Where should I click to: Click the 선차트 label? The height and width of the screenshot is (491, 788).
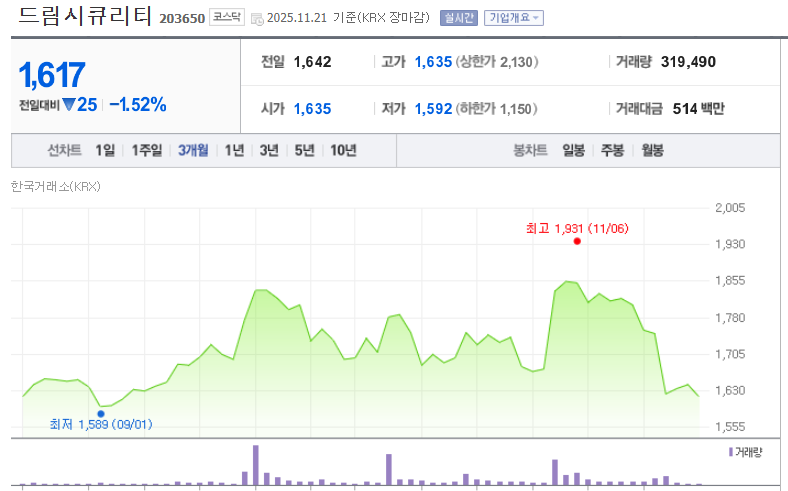point(64,150)
